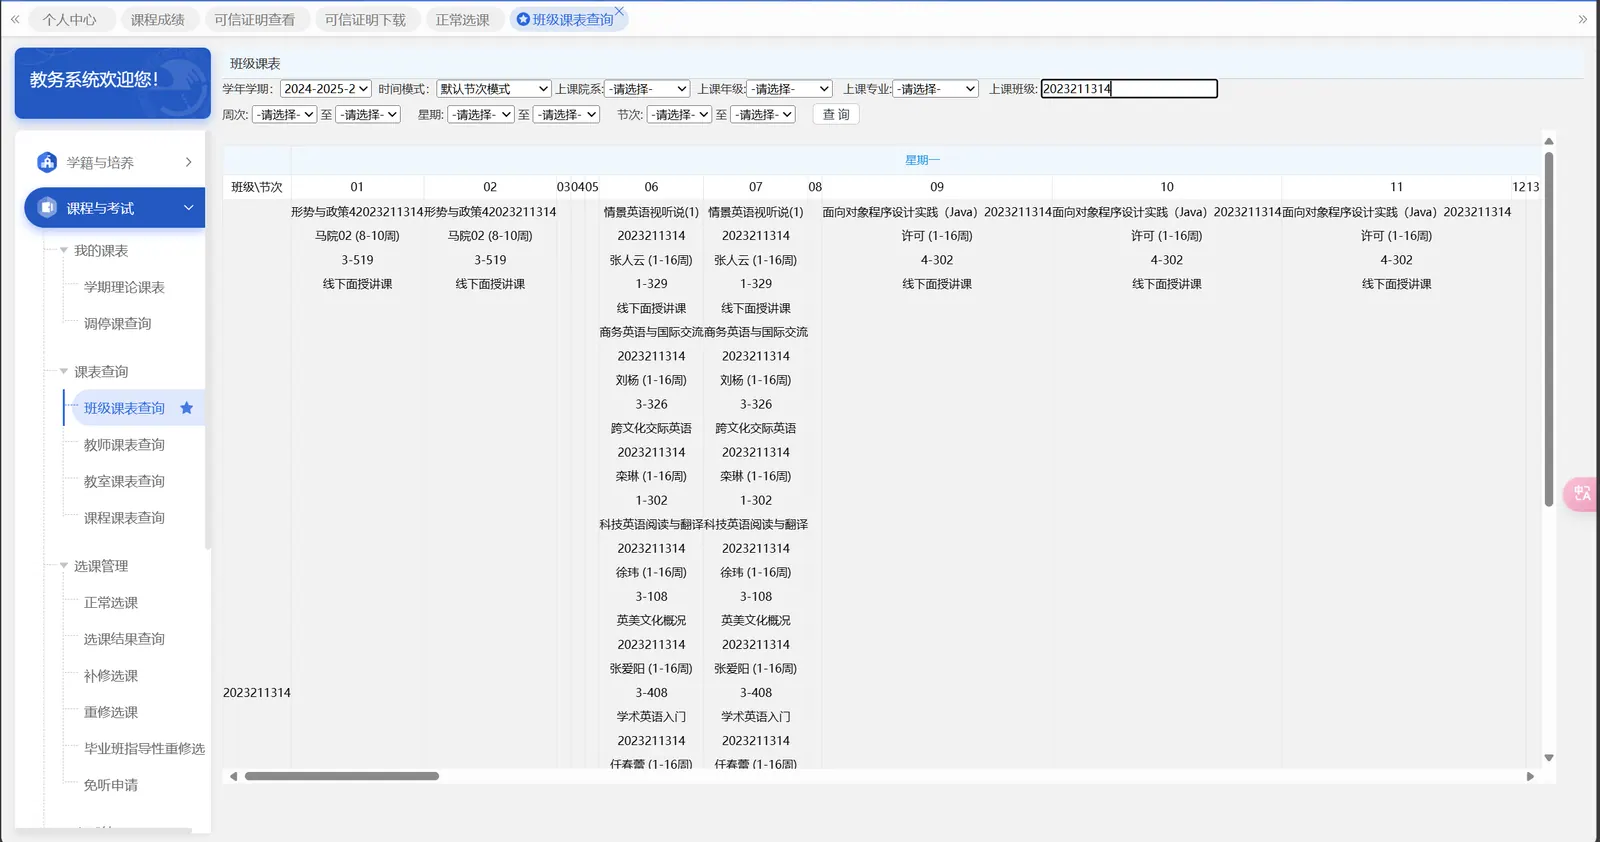Collapse the 我的课表 tree node
The height and width of the screenshot is (842, 1600).
[64, 251]
